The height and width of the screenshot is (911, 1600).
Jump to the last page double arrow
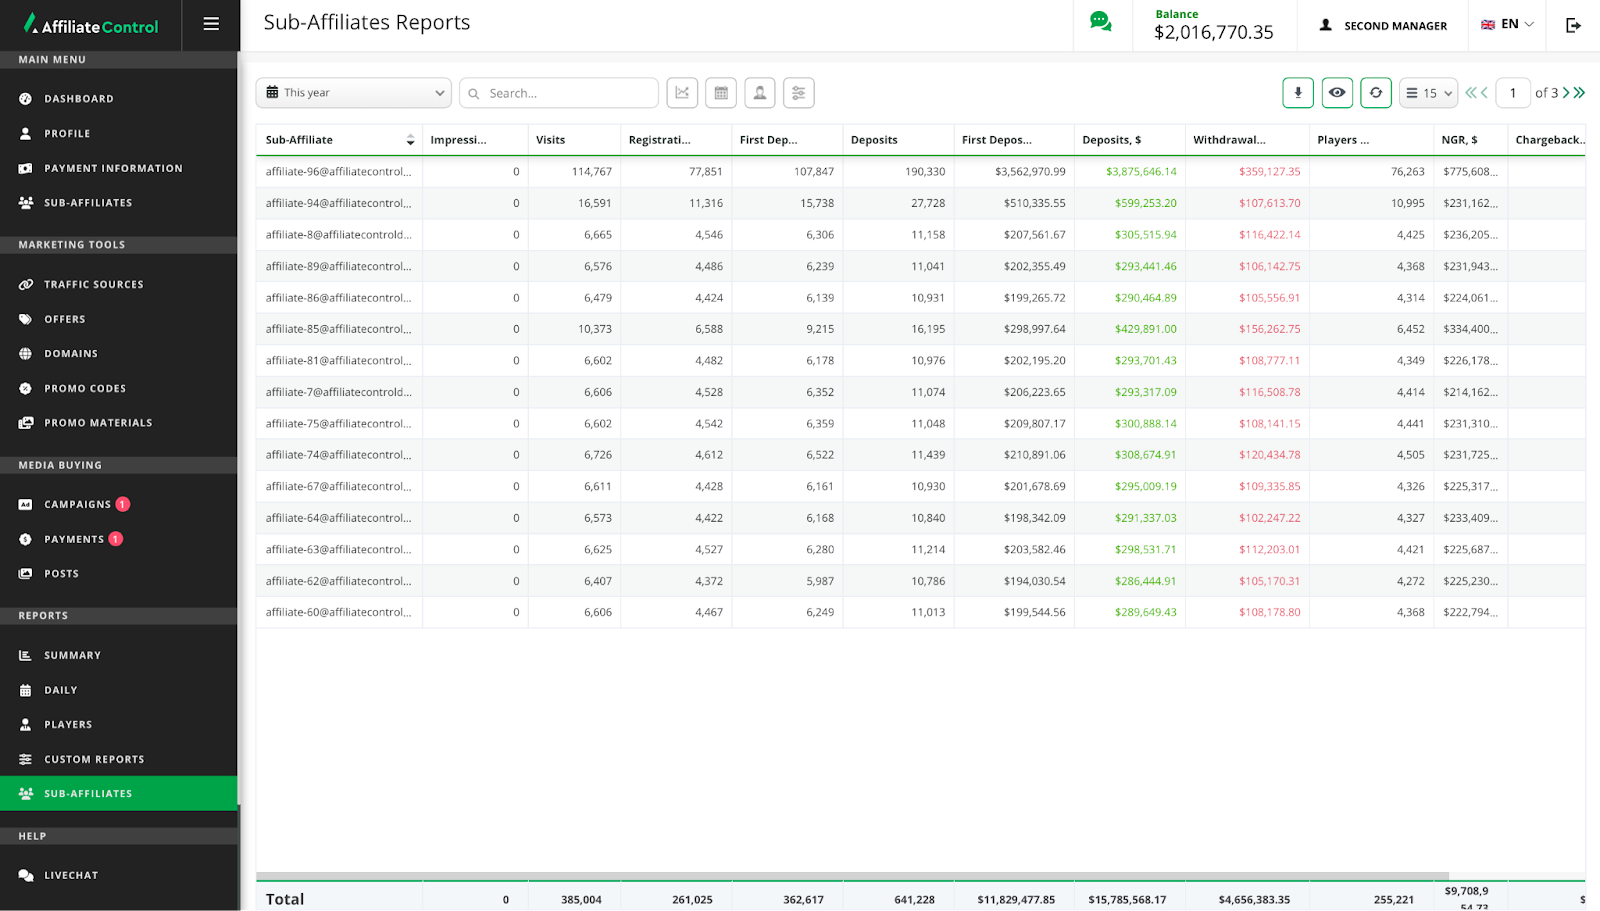(1580, 93)
